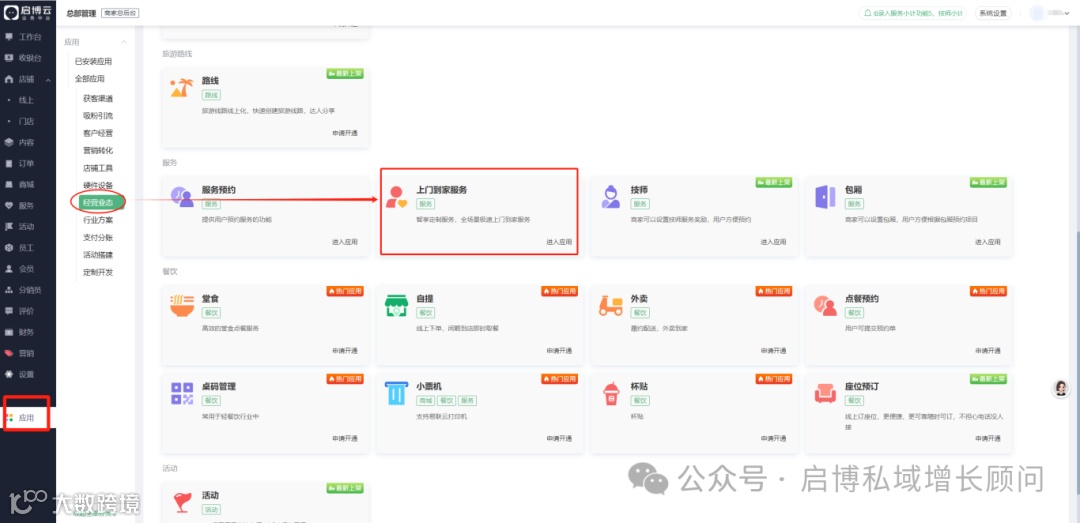1080x523 pixels.
Task: Click the 技师 technician icon
Action: [610, 197]
